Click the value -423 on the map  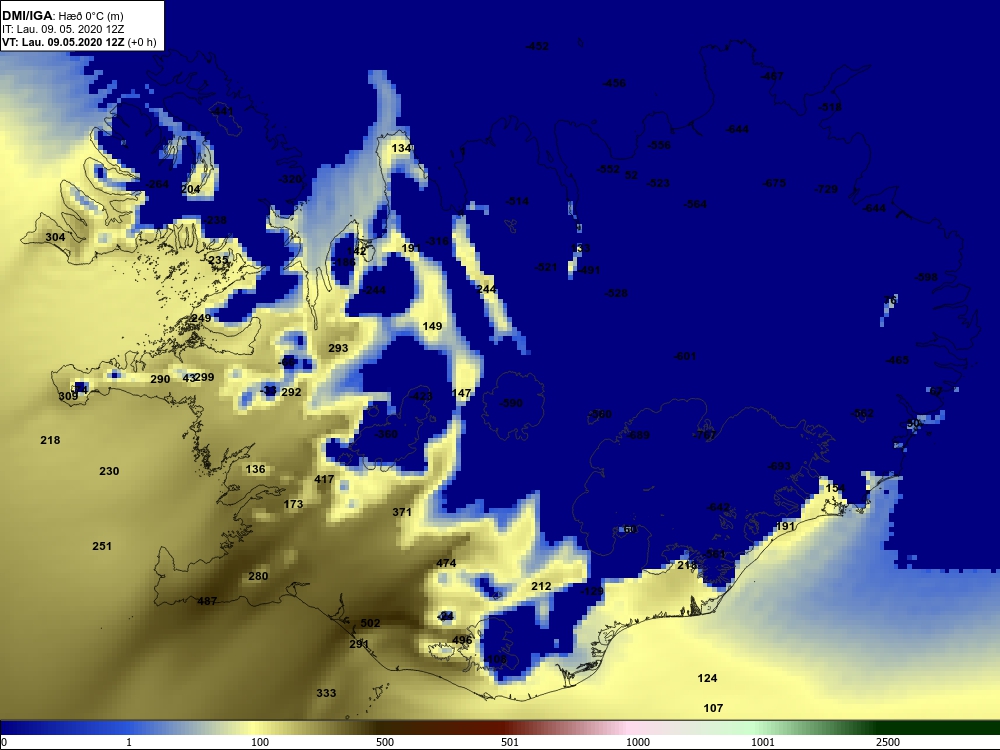point(421,396)
